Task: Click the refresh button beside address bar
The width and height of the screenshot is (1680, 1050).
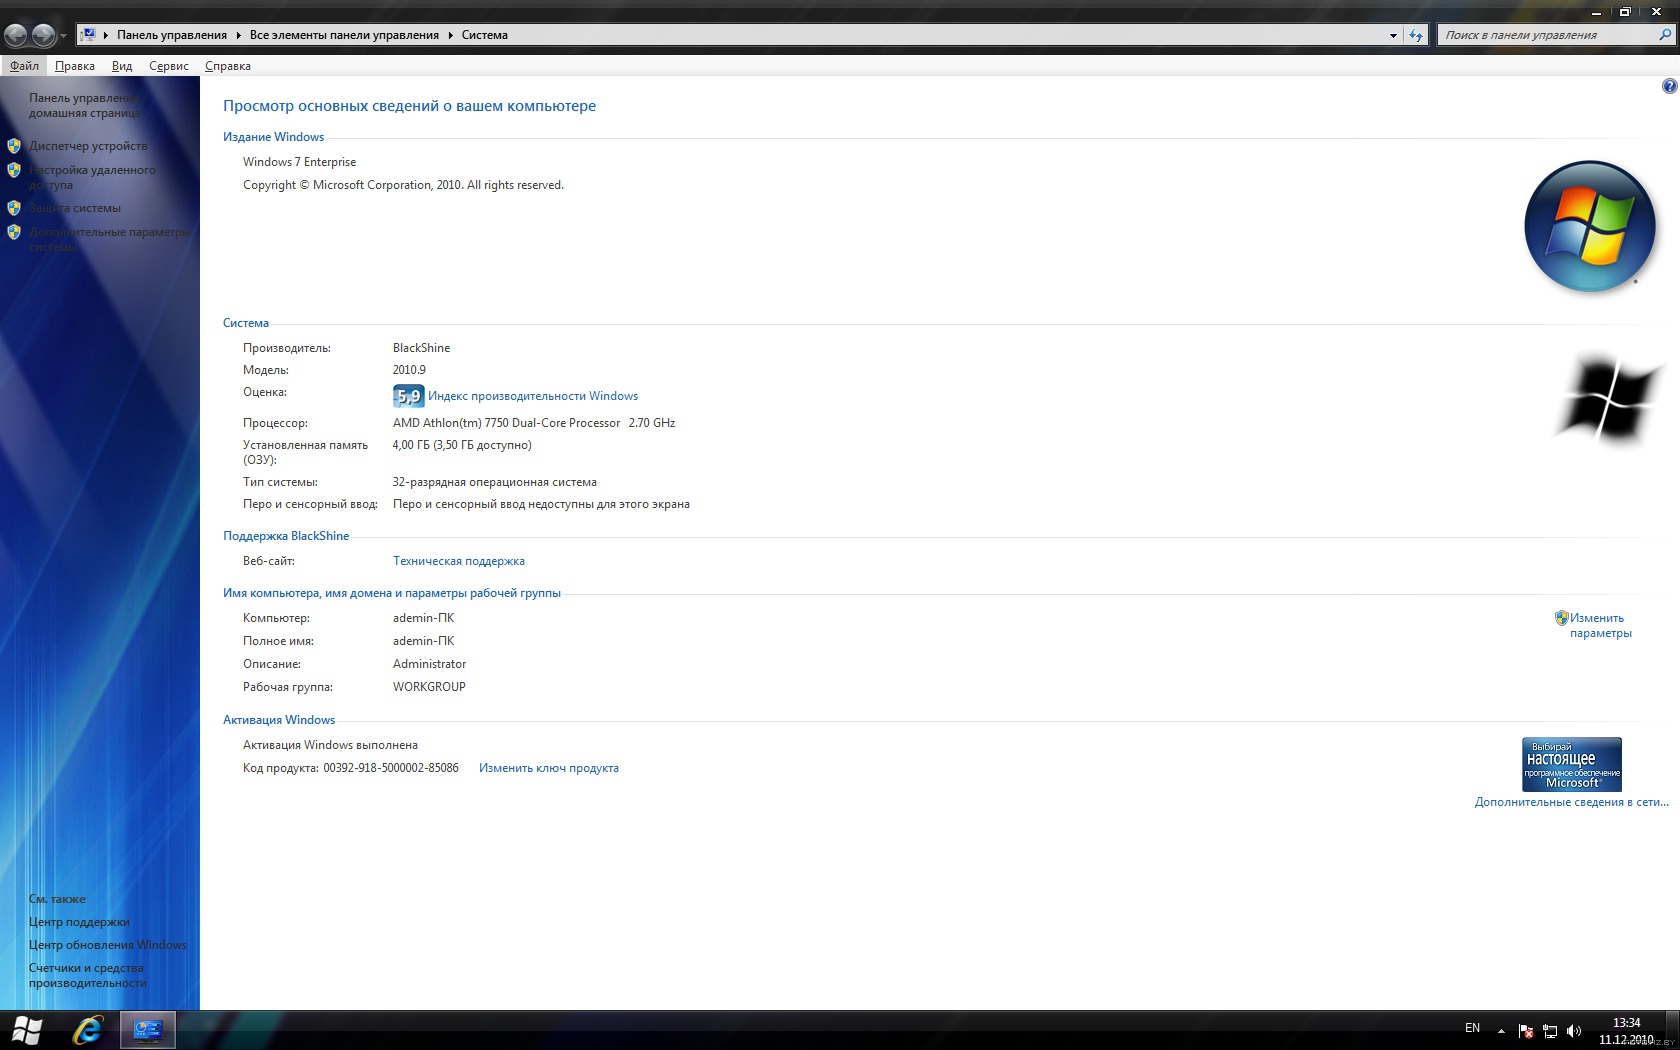Action: 1416,35
